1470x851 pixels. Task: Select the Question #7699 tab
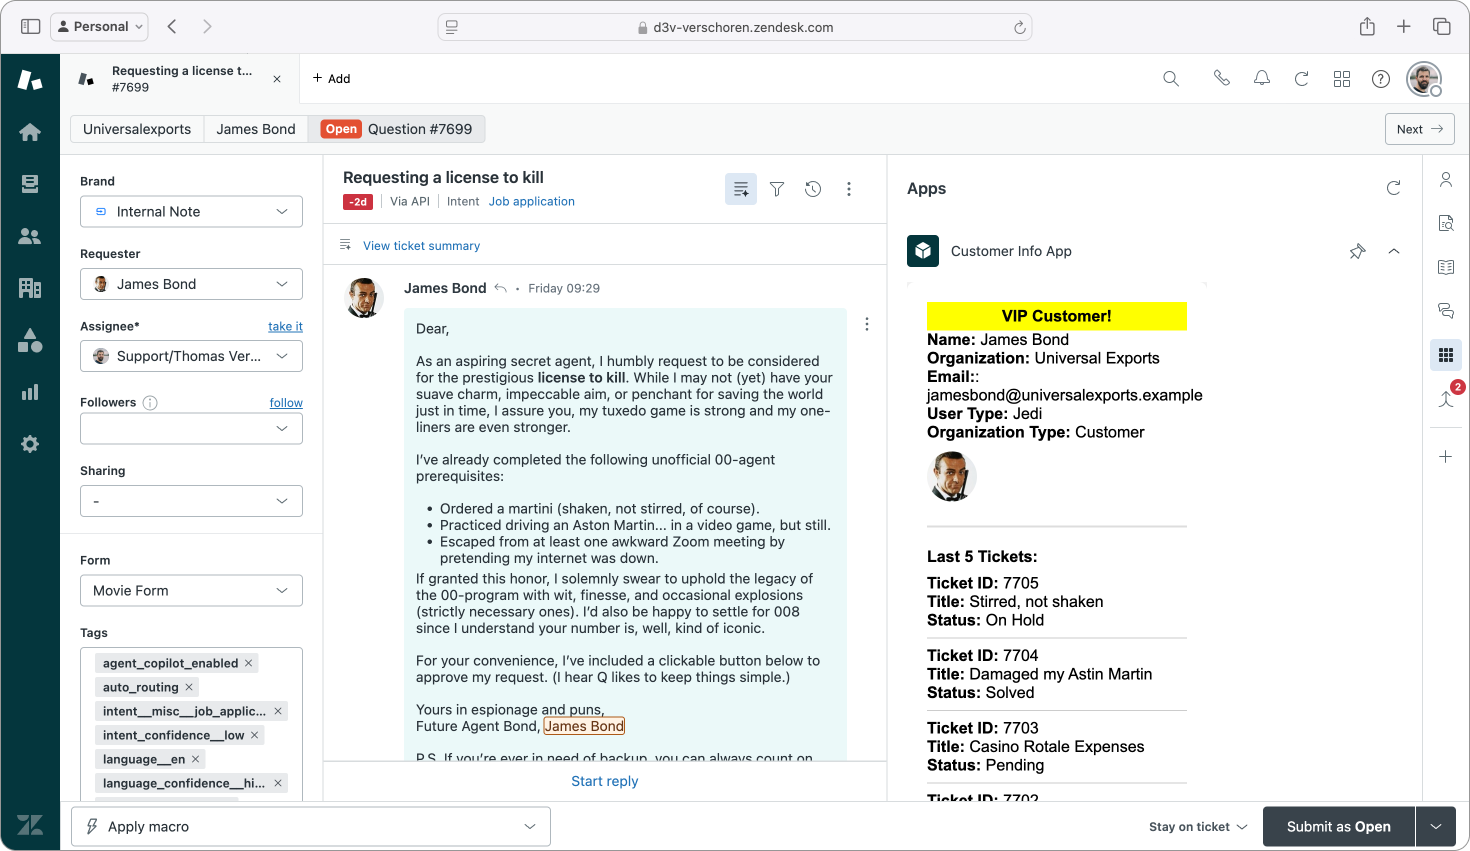coord(397,129)
